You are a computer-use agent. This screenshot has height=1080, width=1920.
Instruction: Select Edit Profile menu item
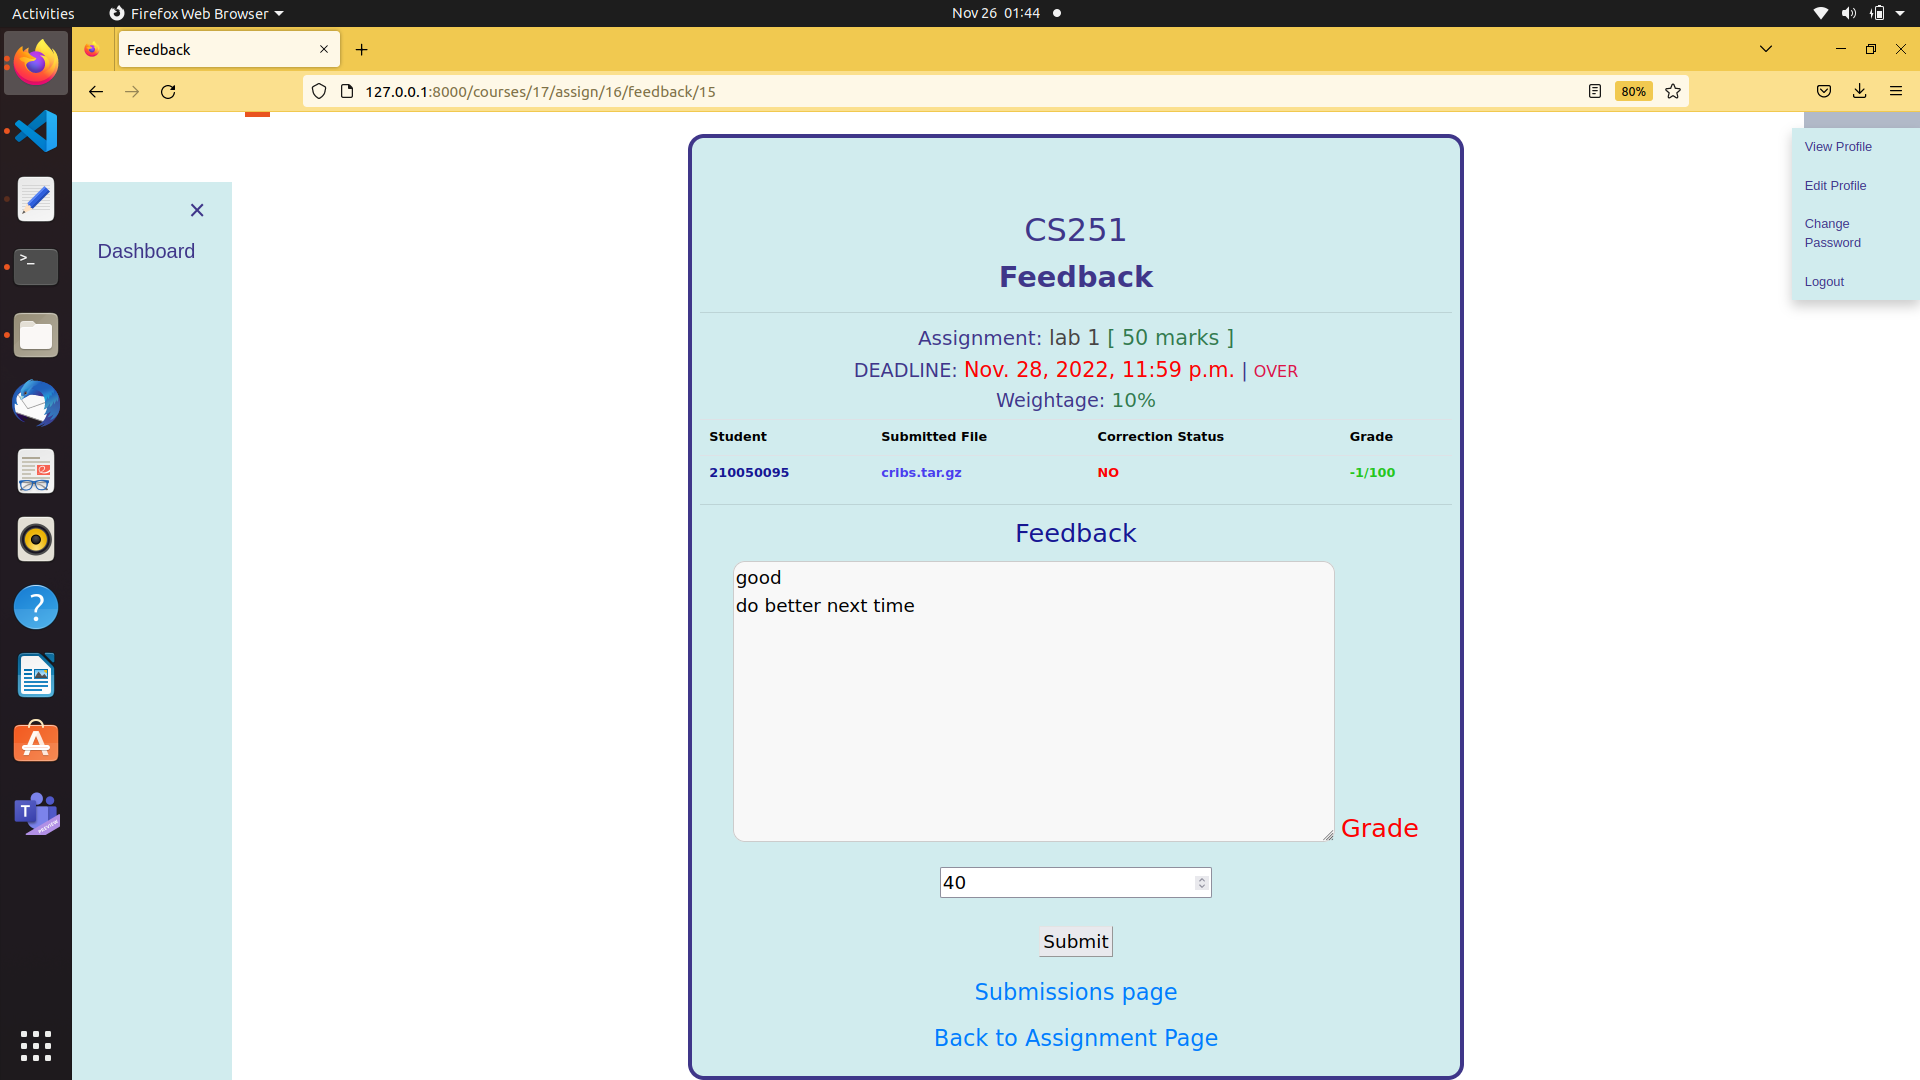[1835, 186]
